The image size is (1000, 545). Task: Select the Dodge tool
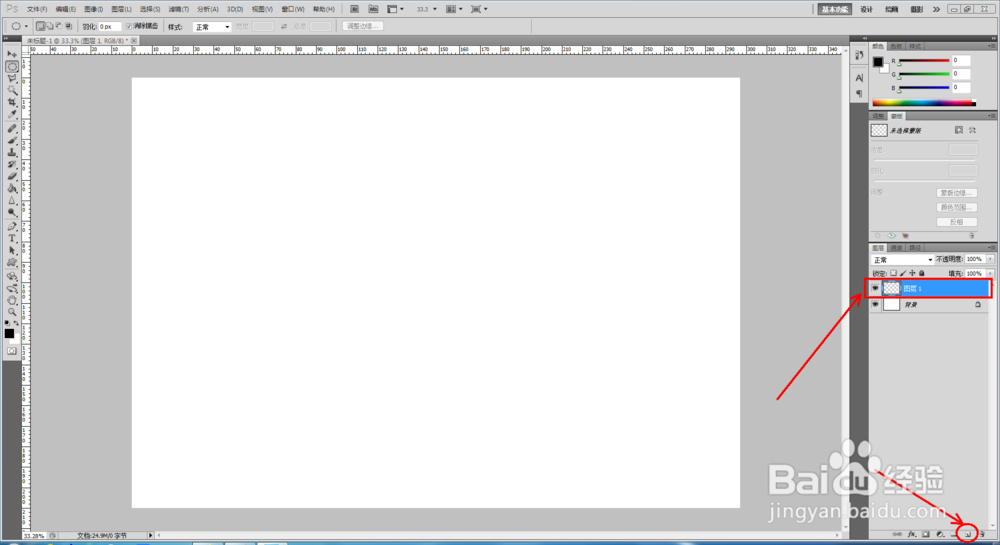coord(11,213)
